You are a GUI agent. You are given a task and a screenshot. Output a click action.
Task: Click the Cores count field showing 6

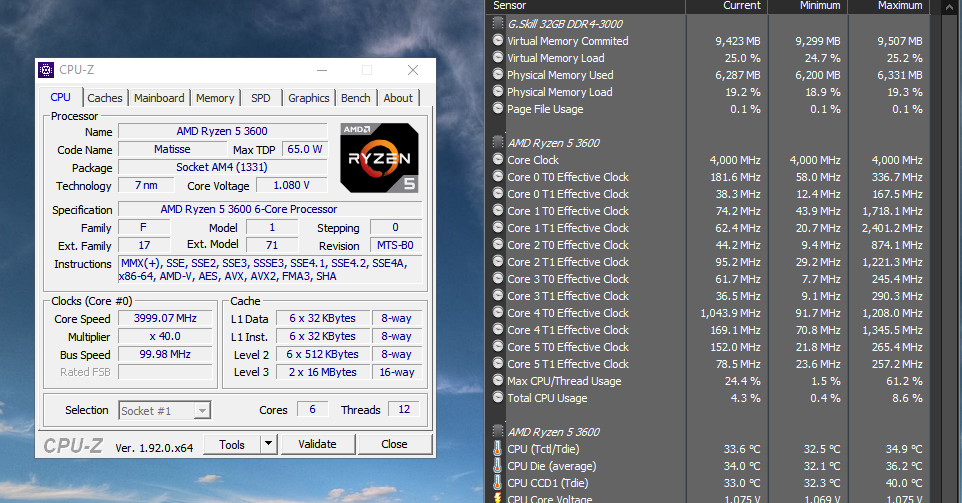pos(312,409)
